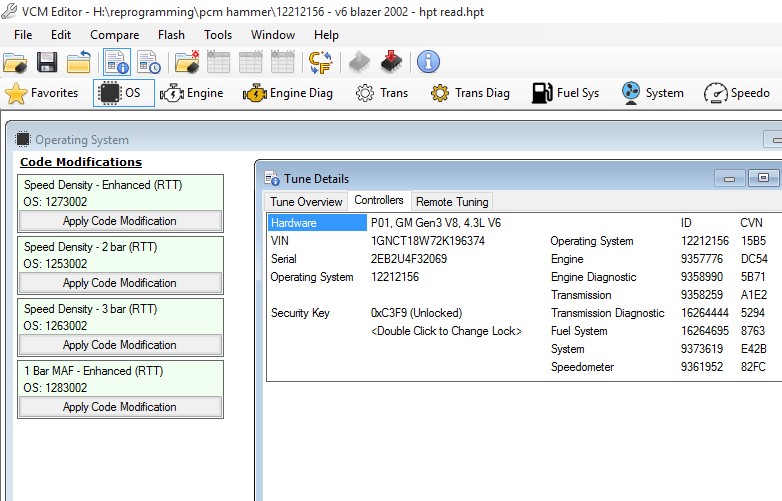Open the File menu

click(23, 35)
